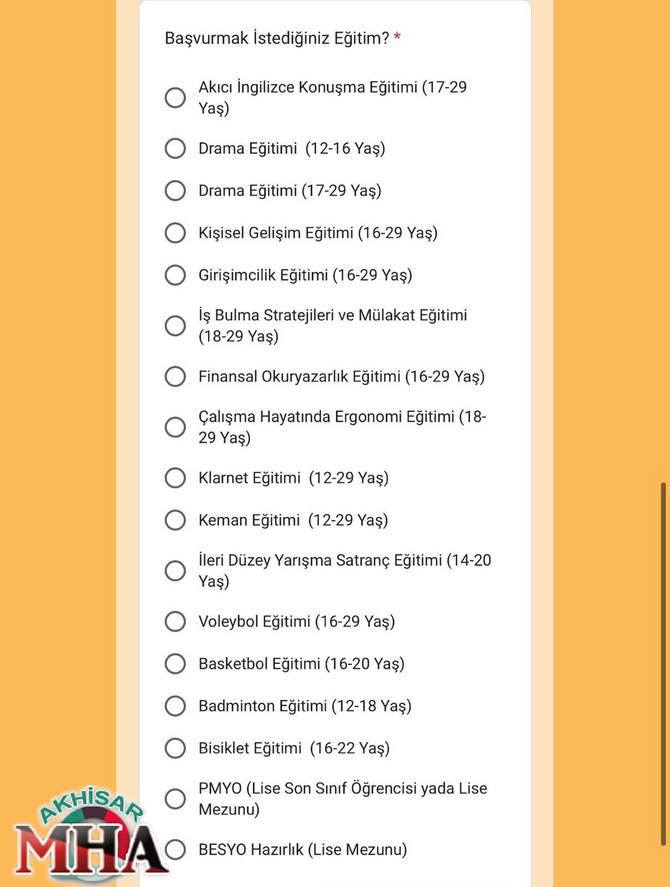Choose Finansal Okuryazarlık Eğitimi option
This screenshot has width=670, height=887.
(x=175, y=376)
